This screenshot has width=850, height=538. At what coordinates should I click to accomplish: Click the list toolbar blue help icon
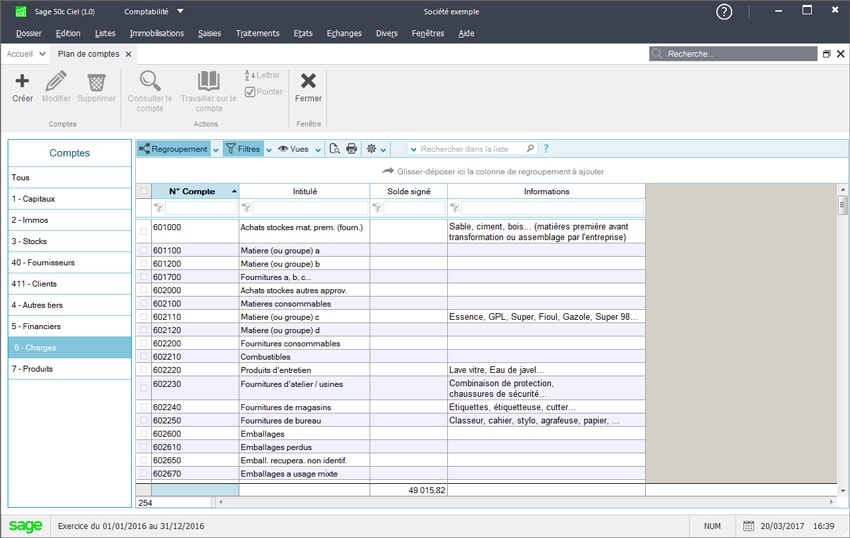[546, 149]
